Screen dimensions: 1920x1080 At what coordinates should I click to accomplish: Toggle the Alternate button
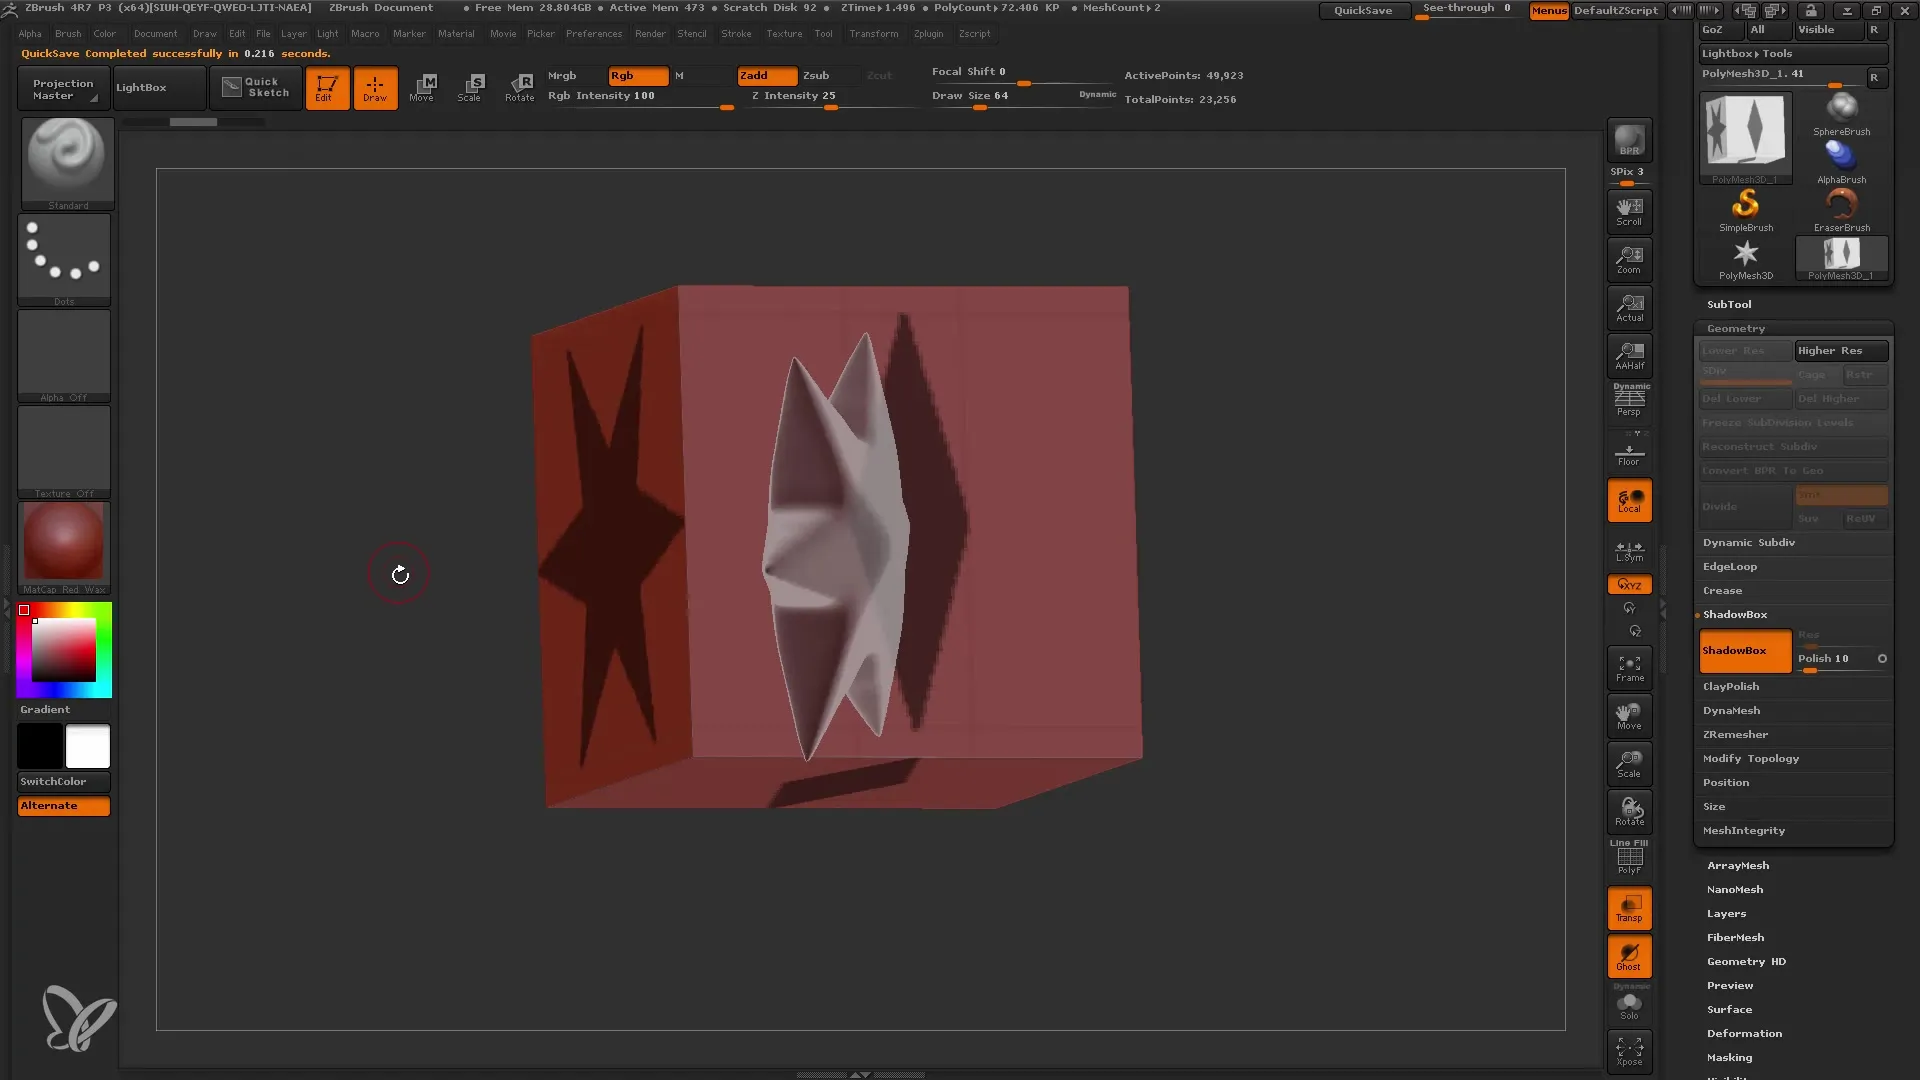click(64, 806)
